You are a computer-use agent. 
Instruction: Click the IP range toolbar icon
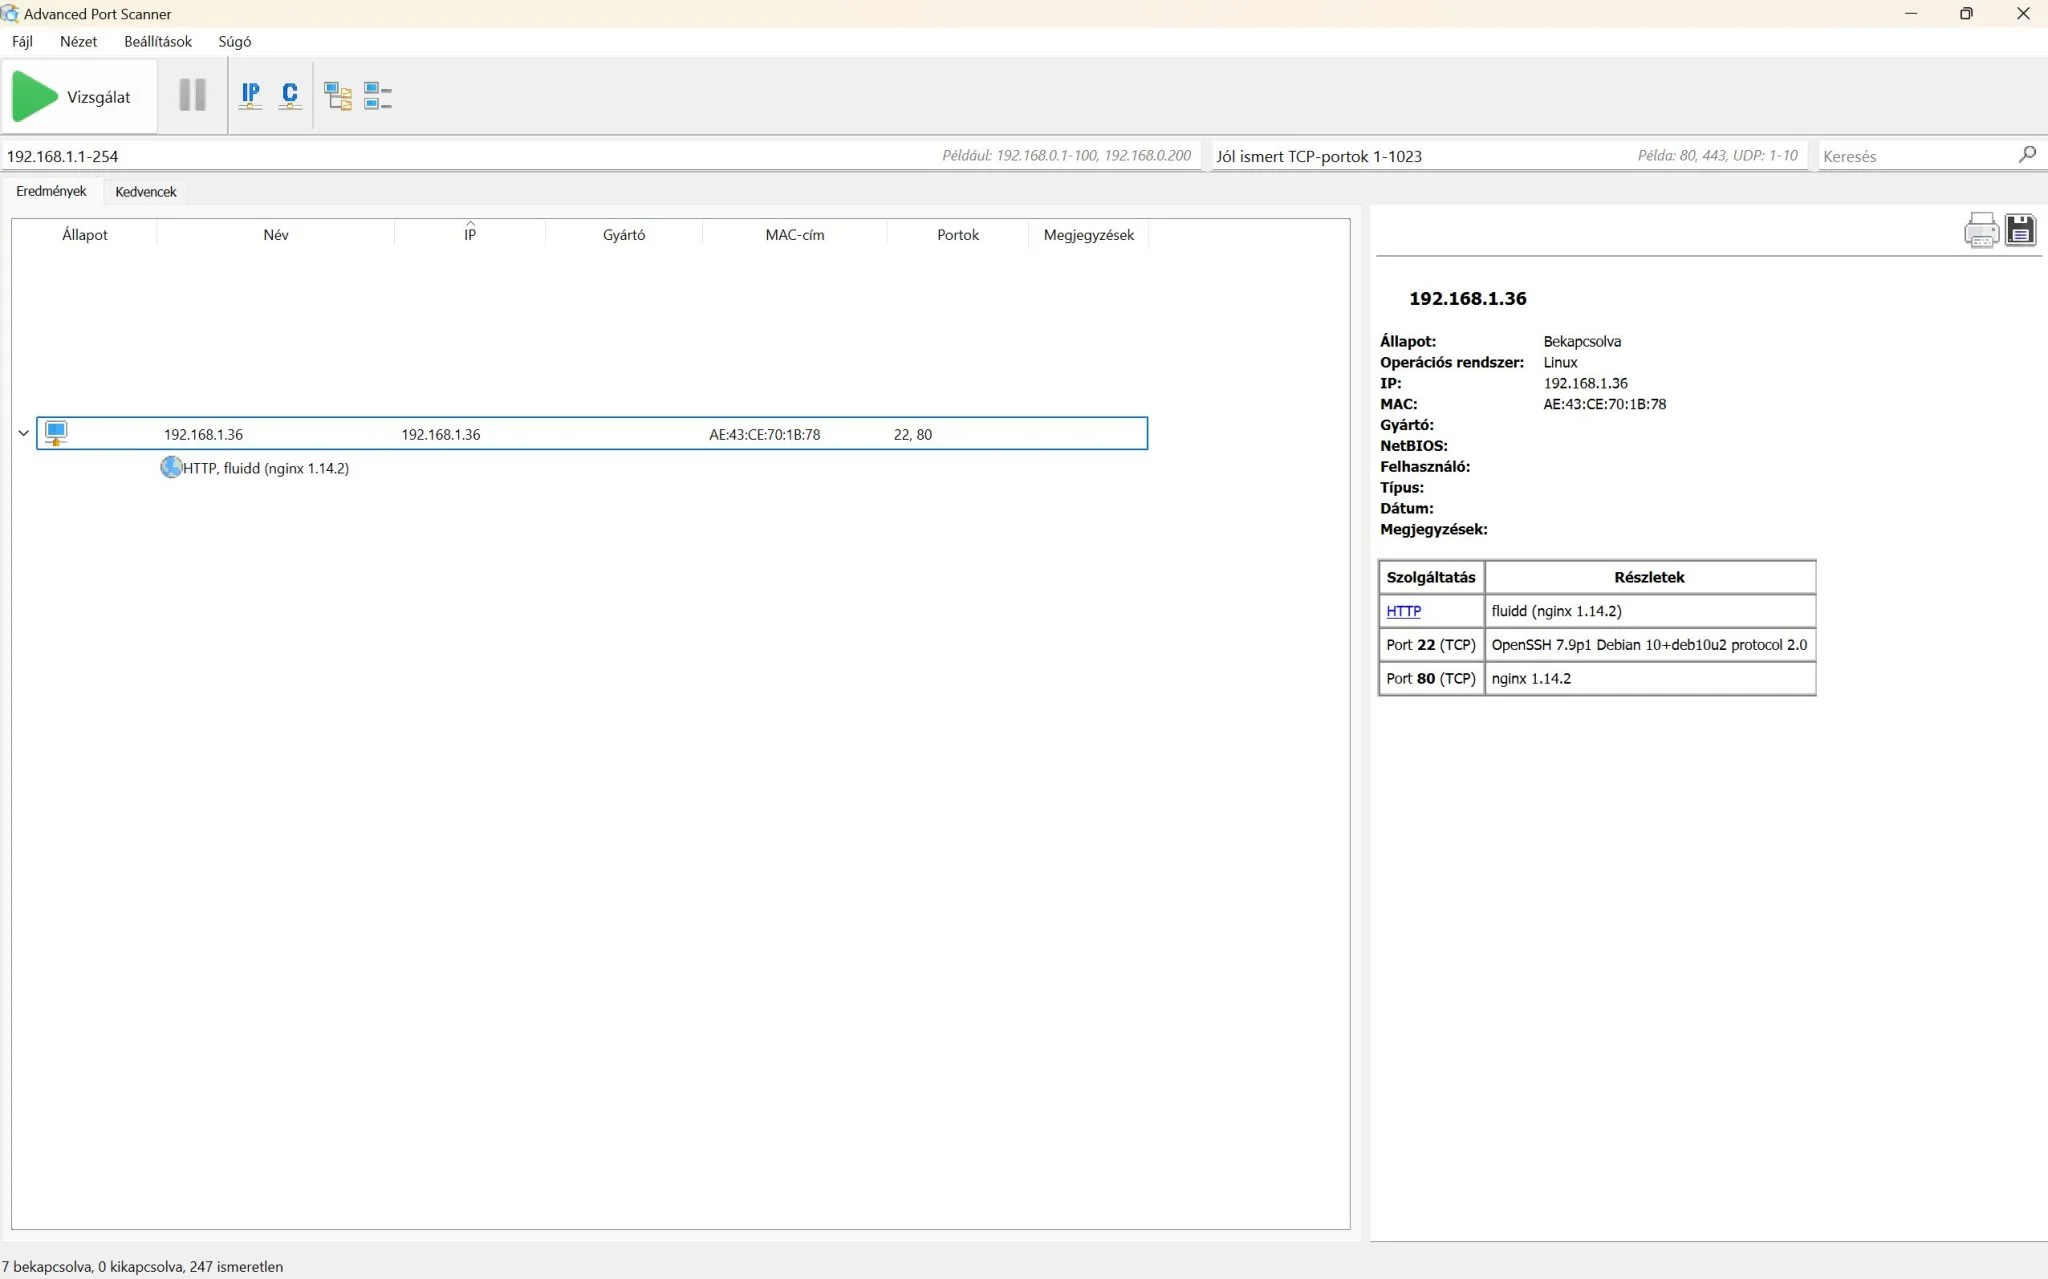tap(250, 96)
